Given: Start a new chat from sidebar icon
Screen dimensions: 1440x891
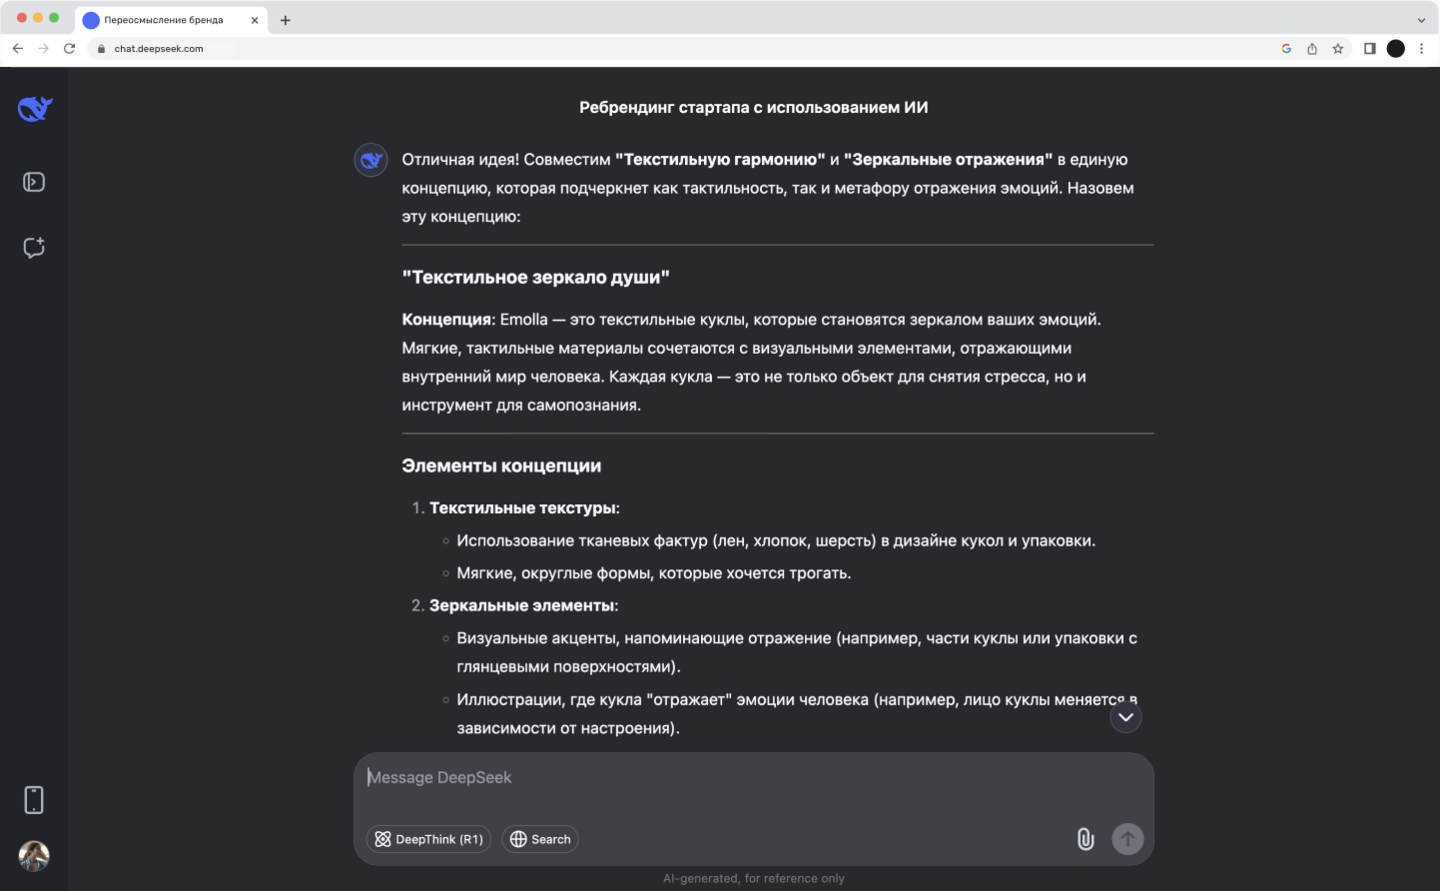Looking at the screenshot, I should tap(34, 247).
